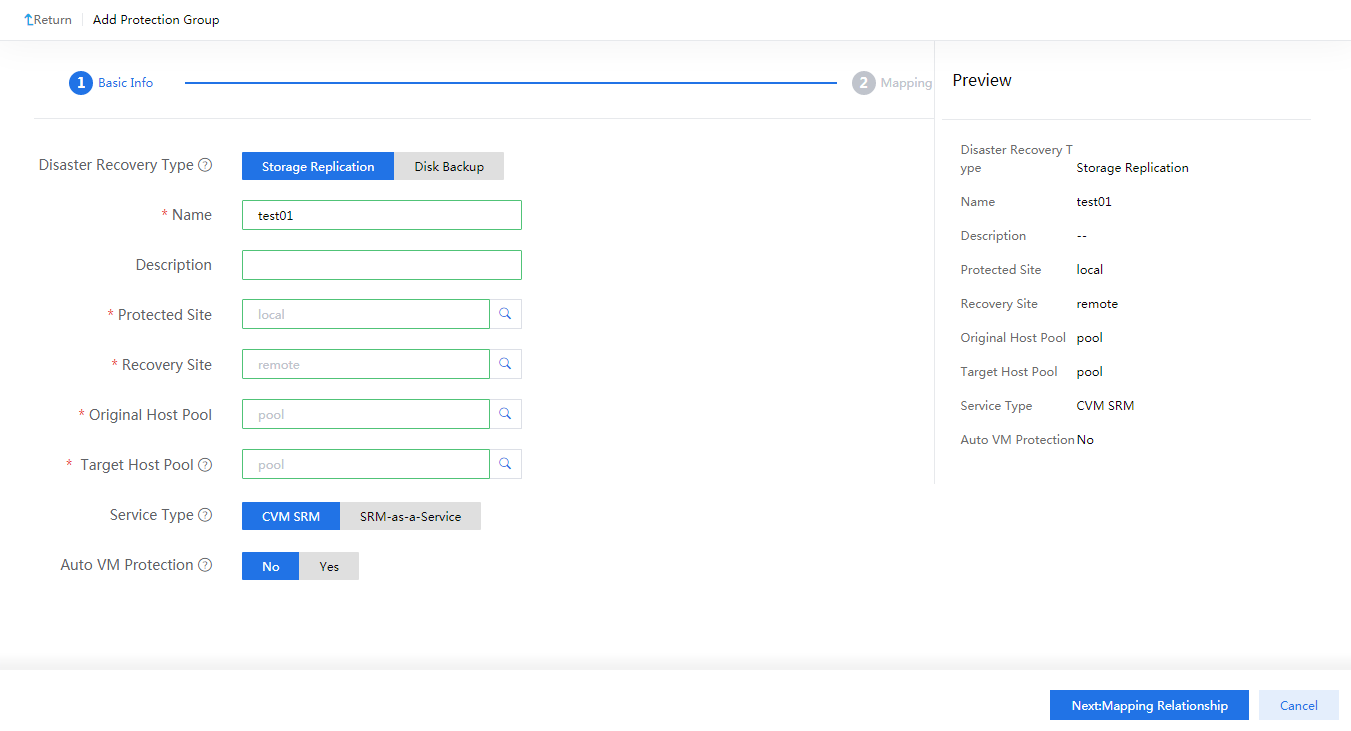This screenshot has width=1351, height=731.
Task: Click inside the Description field
Action: point(381,264)
